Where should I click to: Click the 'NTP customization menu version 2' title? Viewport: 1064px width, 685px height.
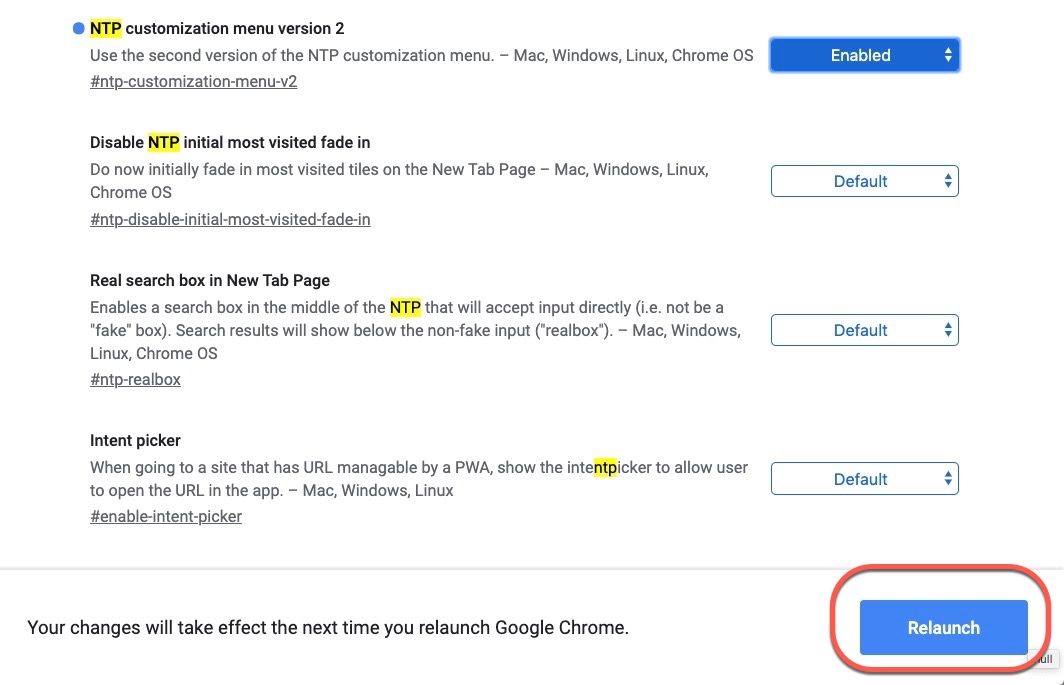[217, 29]
